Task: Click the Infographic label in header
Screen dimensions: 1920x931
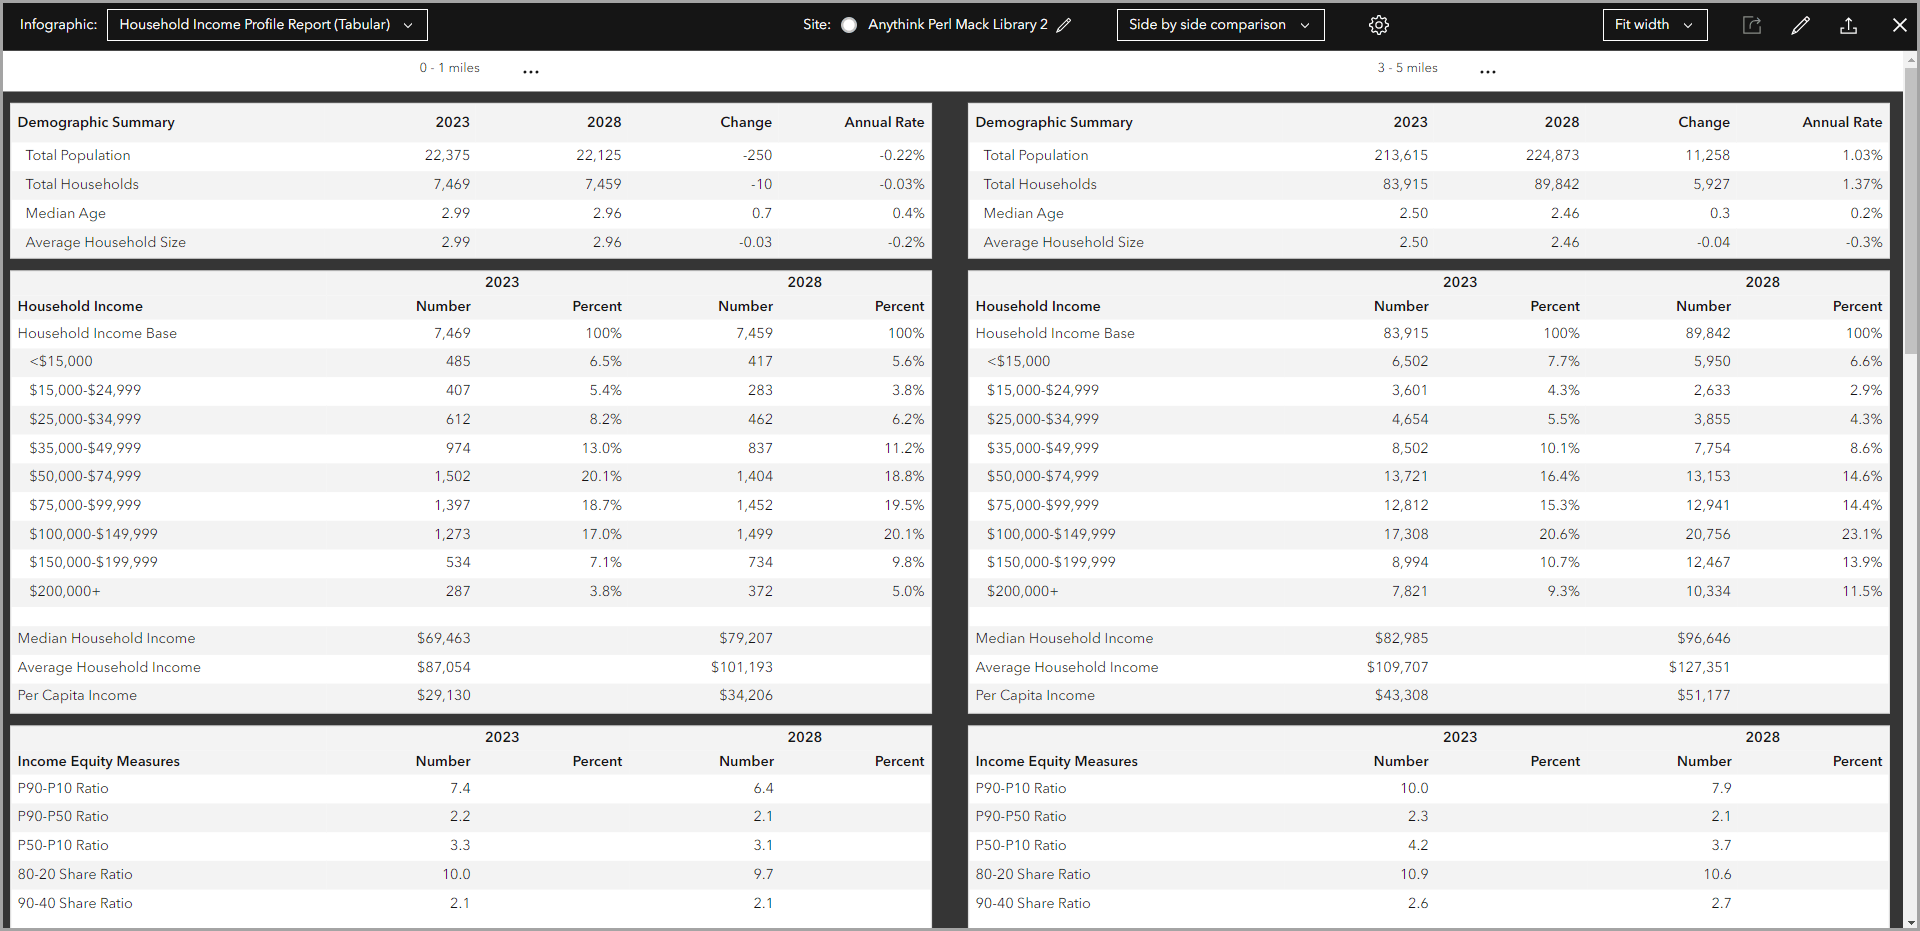Action: pos(57,24)
